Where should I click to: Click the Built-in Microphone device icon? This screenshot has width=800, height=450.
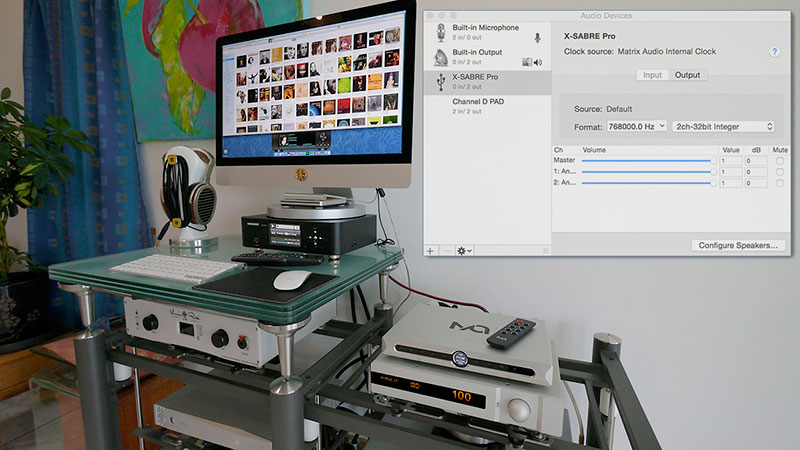(x=441, y=32)
